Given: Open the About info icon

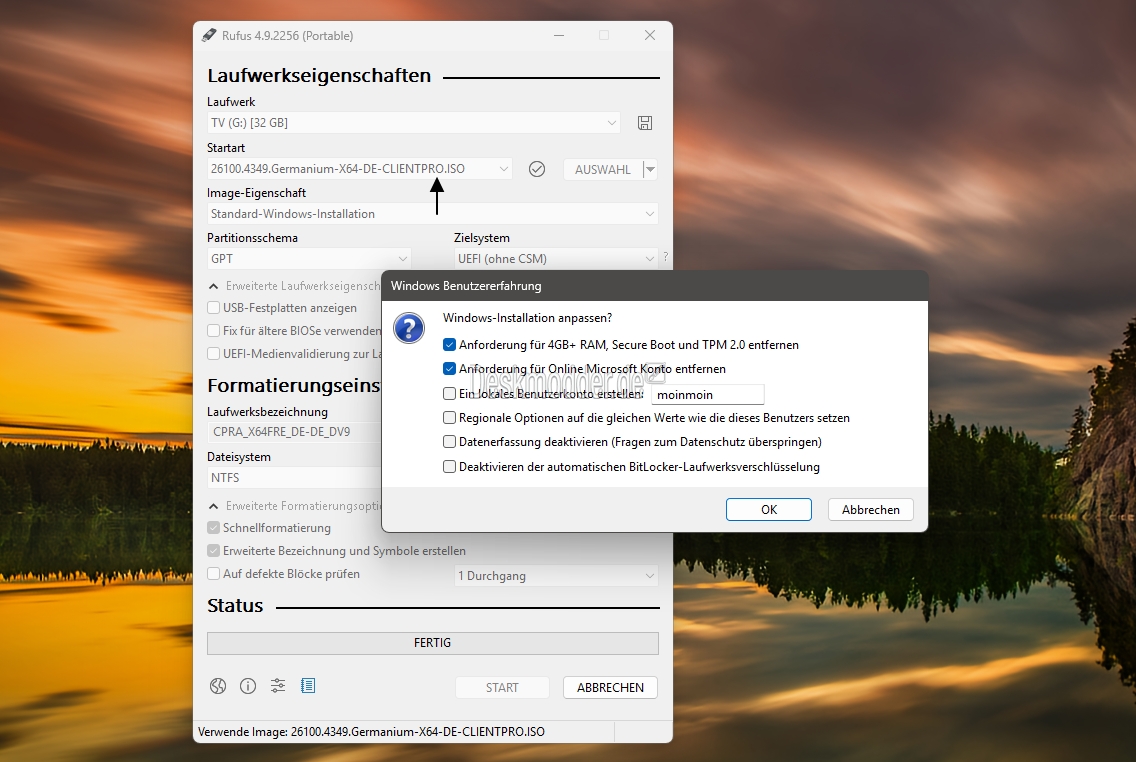Looking at the screenshot, I should tap(248, 686).
